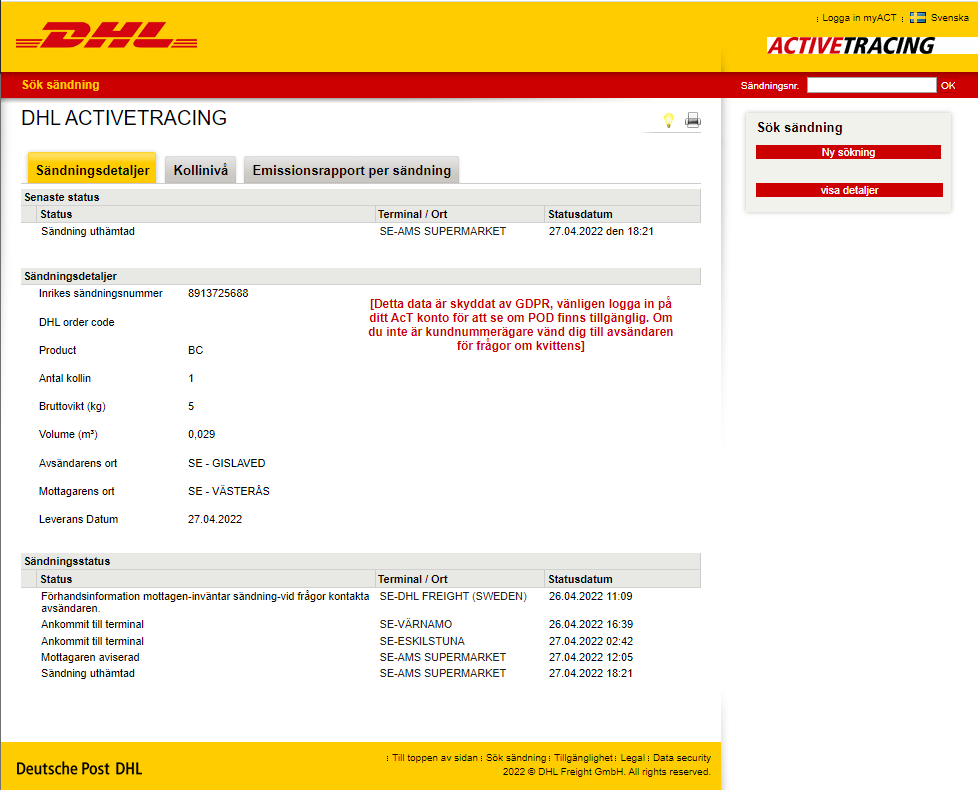The image size is (978, 790).
Task: Switch to the Kollinivå tab
Action: point(200,170)
